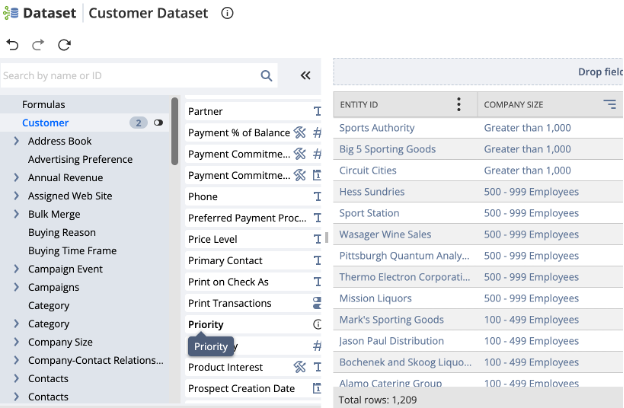Expand the Address Book tree node
The width and height of the screenshot is (624, 408).
(x=16, y=141)
